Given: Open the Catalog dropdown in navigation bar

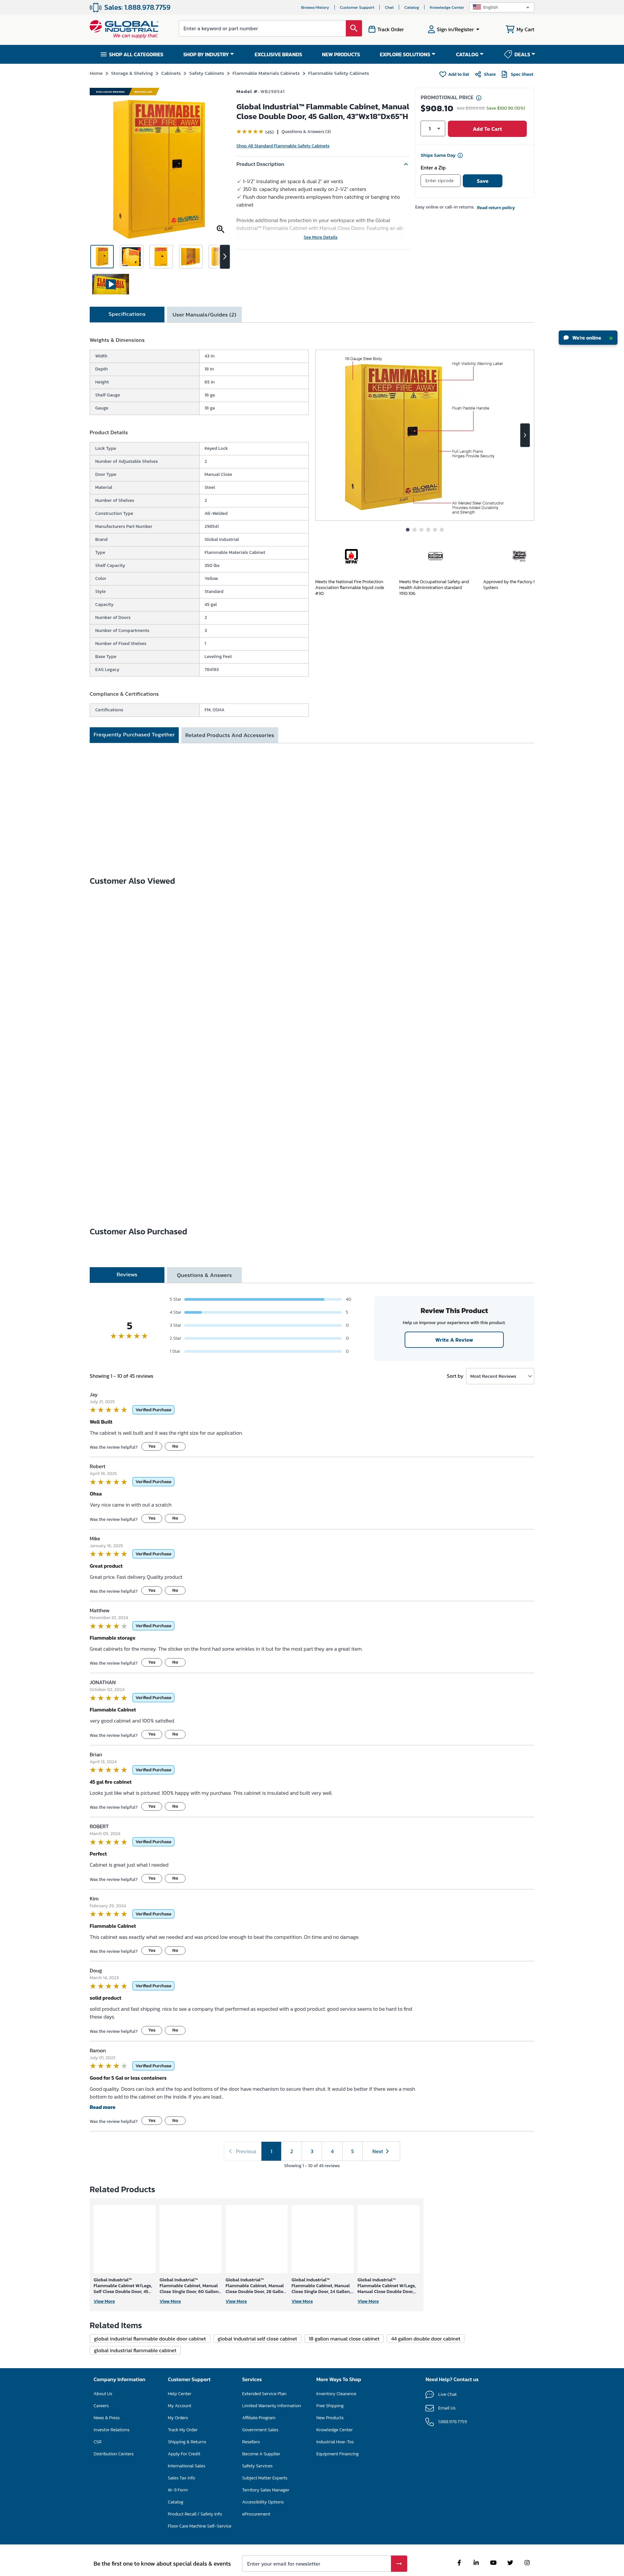Looking at the screenshot, I should (x=470, y=54).
